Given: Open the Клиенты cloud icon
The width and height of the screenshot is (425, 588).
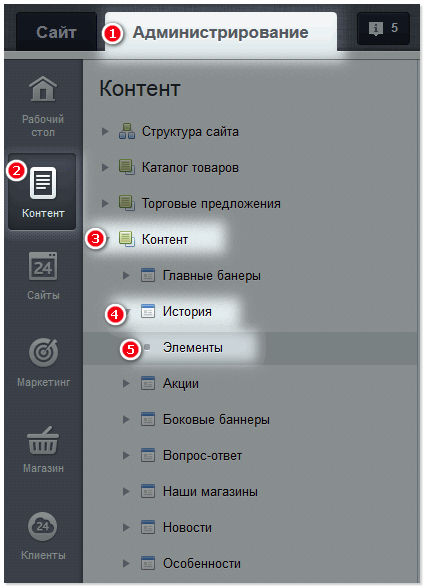Looking at the screenshot, I should pos(43,526).
